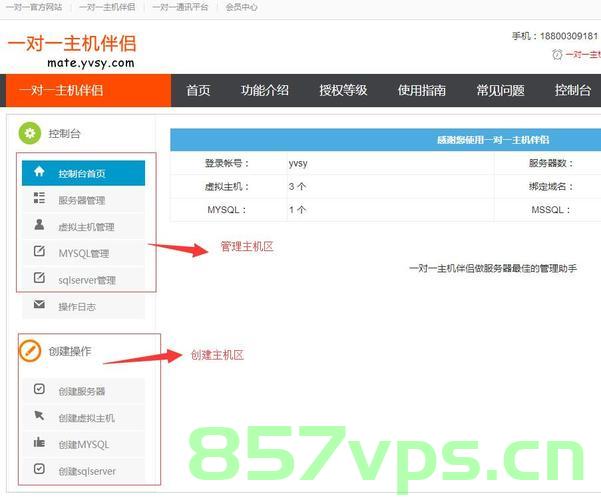Open 首页 in the main navigation
This screenshot has width=601, height=500.
198,90
